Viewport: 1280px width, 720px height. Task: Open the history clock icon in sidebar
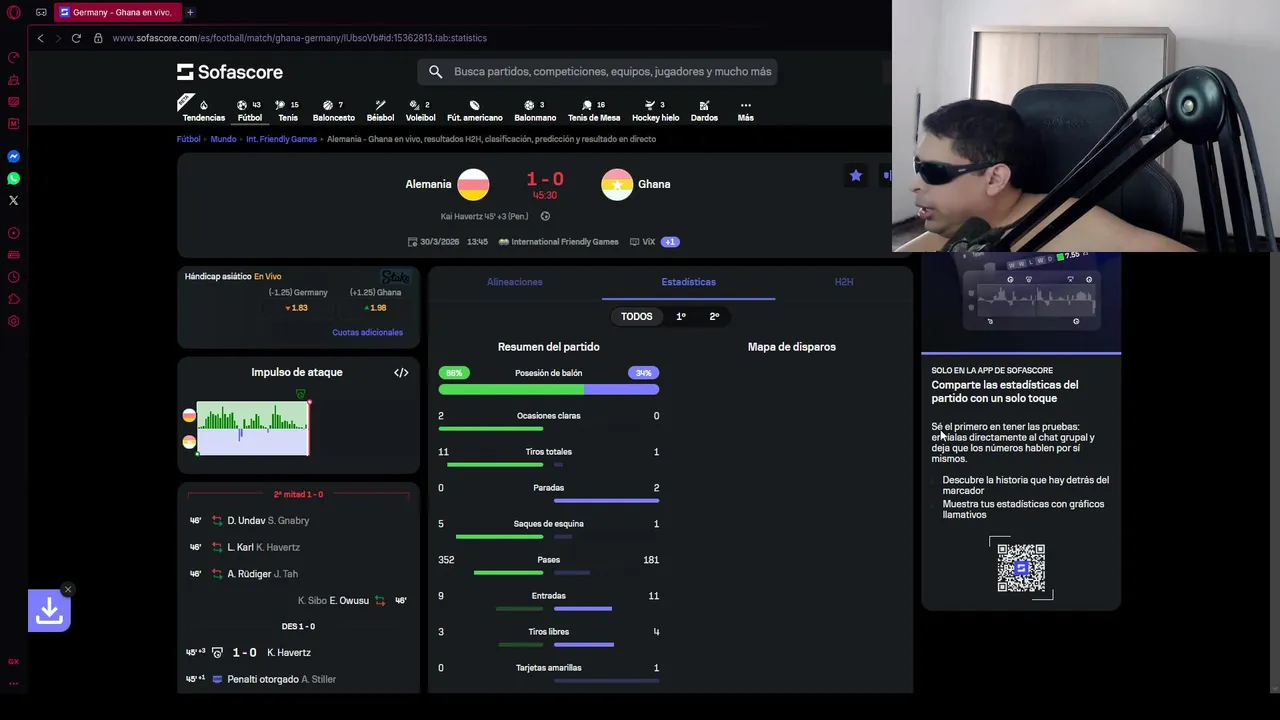coord(14,277)
